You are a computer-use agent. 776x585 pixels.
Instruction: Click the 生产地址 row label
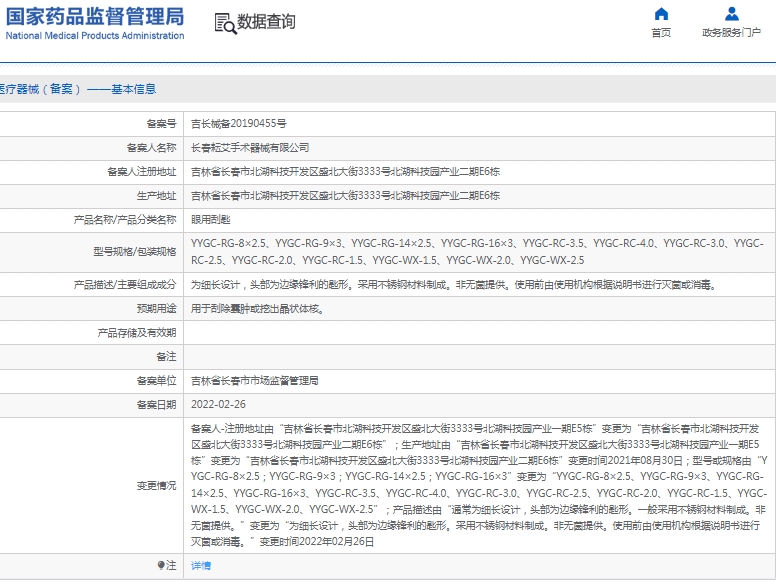tap(156, 195)
